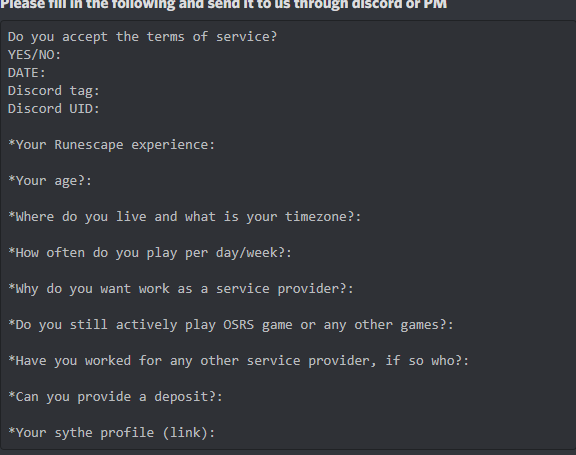Click the timezone question line
This screenshot has width=576, height=455.
tap(185, 217)
